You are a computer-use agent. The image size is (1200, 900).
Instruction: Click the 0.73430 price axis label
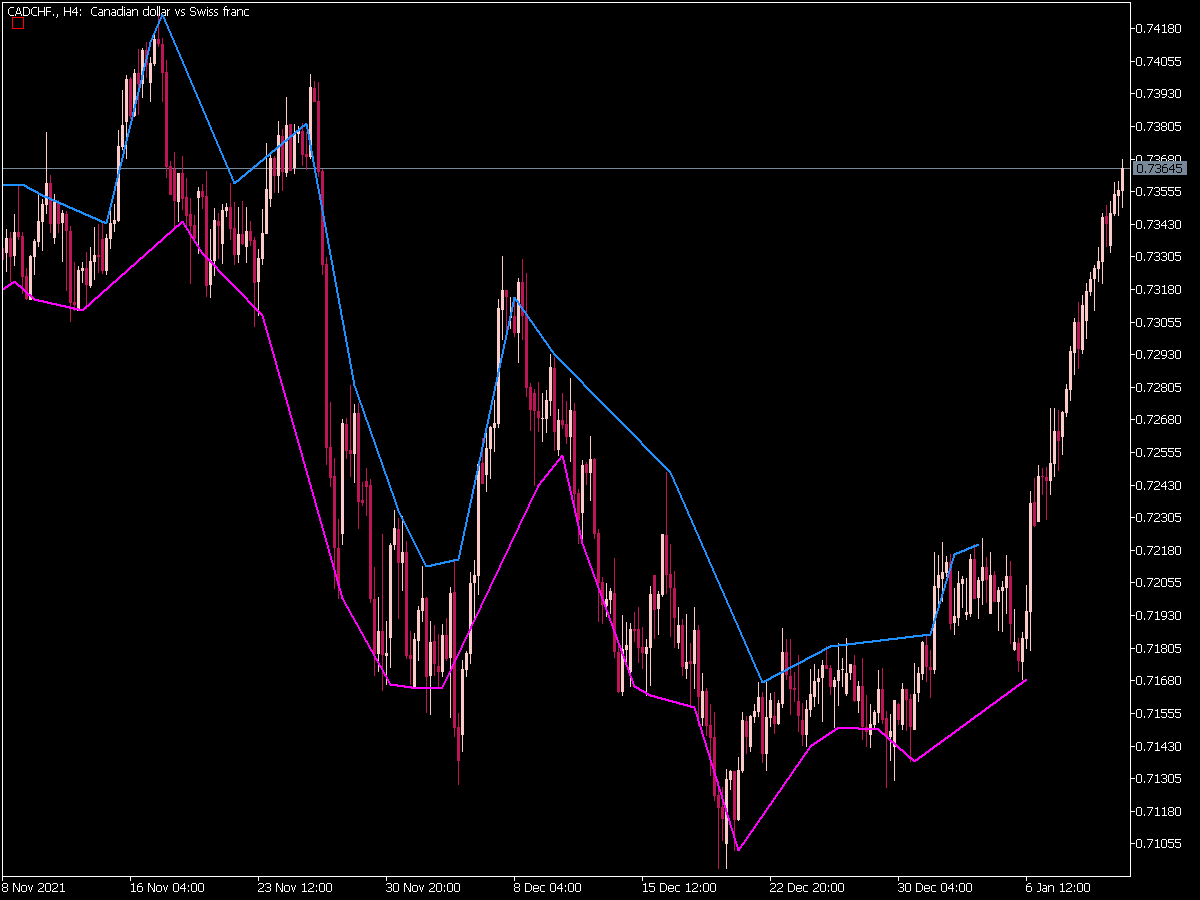tap(1160, 224)
